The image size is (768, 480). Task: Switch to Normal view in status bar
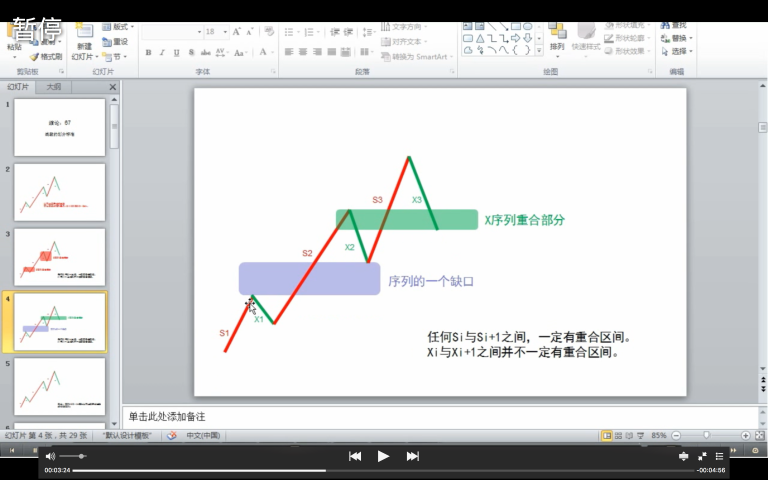tap(606, 436)
